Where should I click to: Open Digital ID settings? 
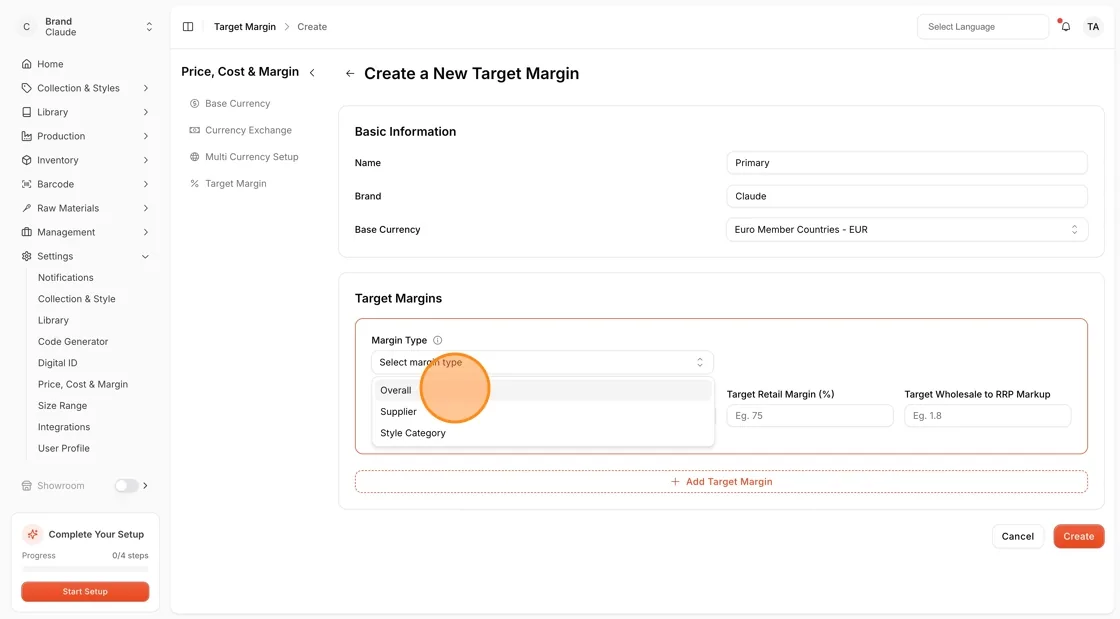click(x=57, y=363)
